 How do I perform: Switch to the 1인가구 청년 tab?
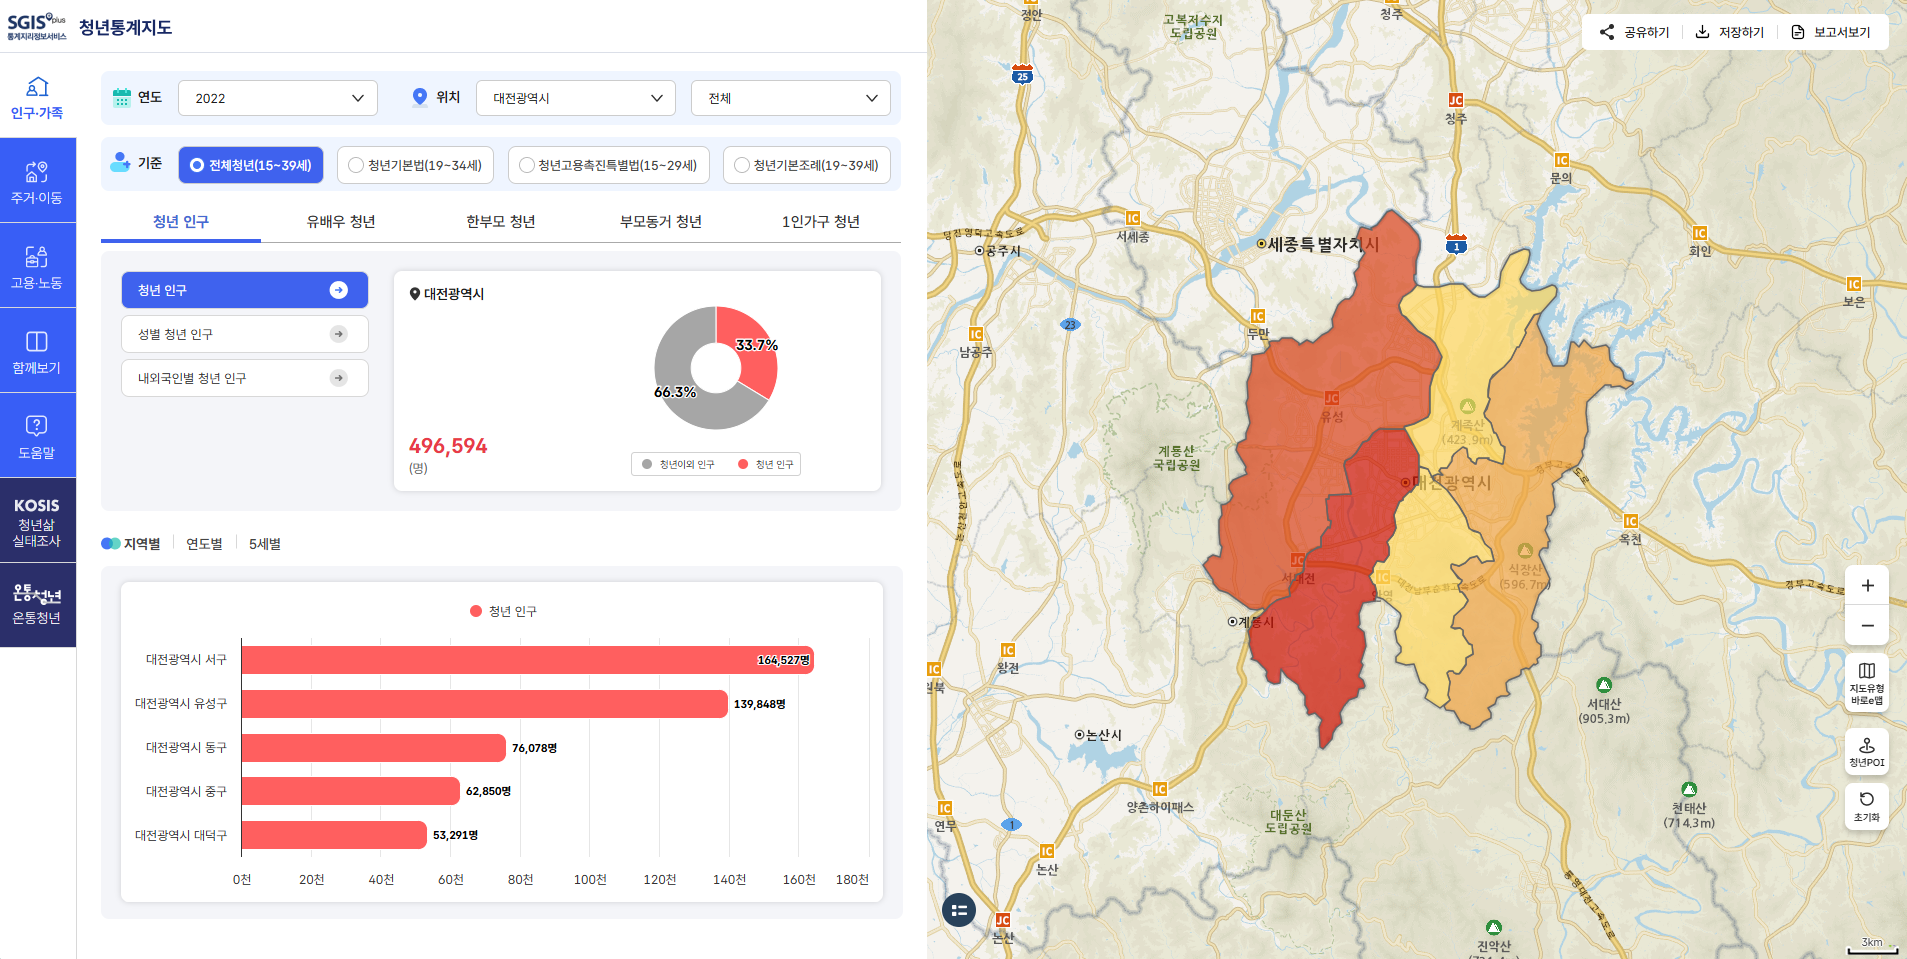tap(820, 222)
